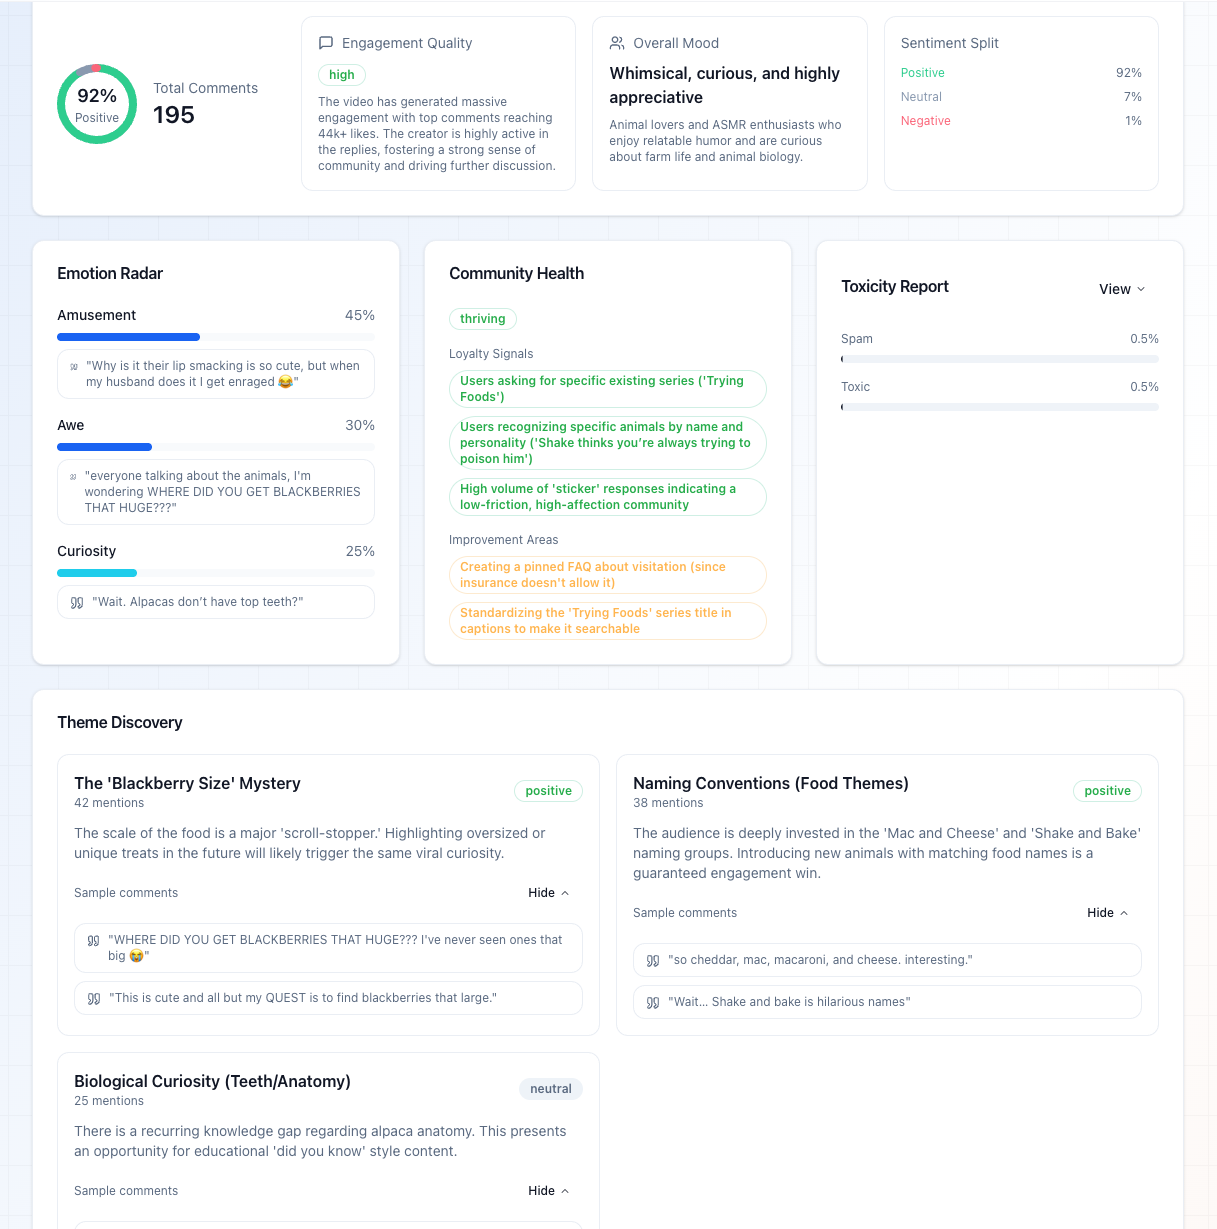Select the pinned FAQ improvement suggestion
Image resolution: width=1217 pixels, height=1229 pixels.
pos(607,575)
